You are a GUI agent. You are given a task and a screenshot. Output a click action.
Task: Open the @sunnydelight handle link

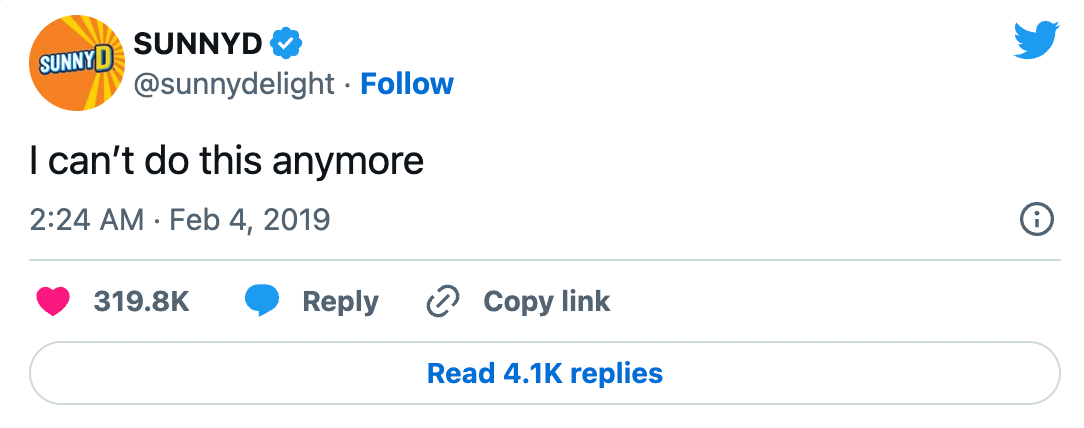coord(235,84)
